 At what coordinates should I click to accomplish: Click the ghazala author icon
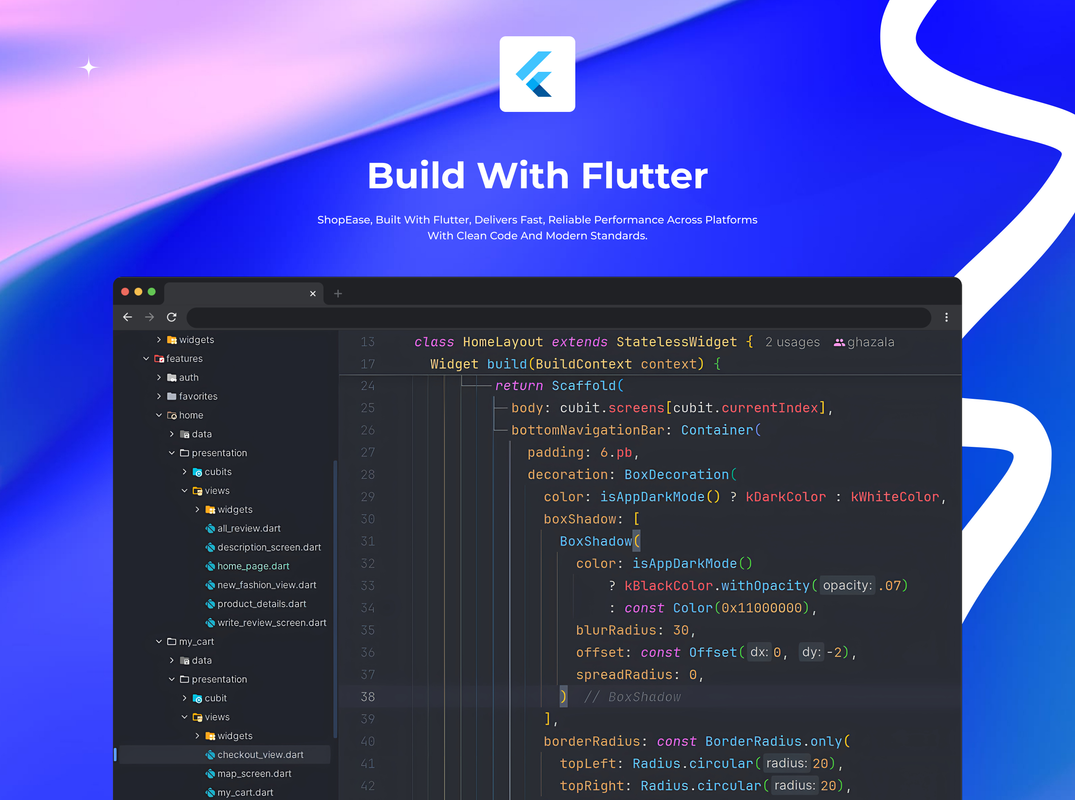tap(839, 342)
